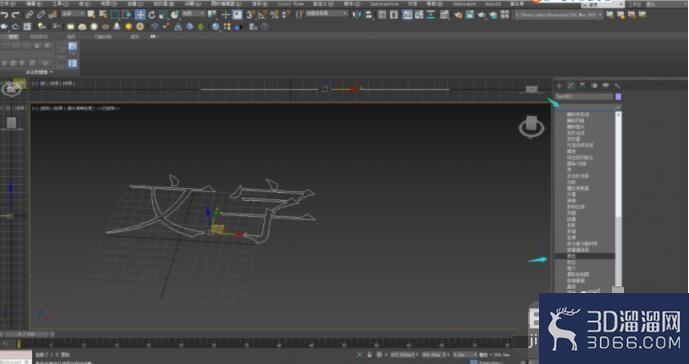Image resolution: width=689 pixels, height=364 pixels.
Task: Open the Utilities command panel tab
Action: pos(617,86)
